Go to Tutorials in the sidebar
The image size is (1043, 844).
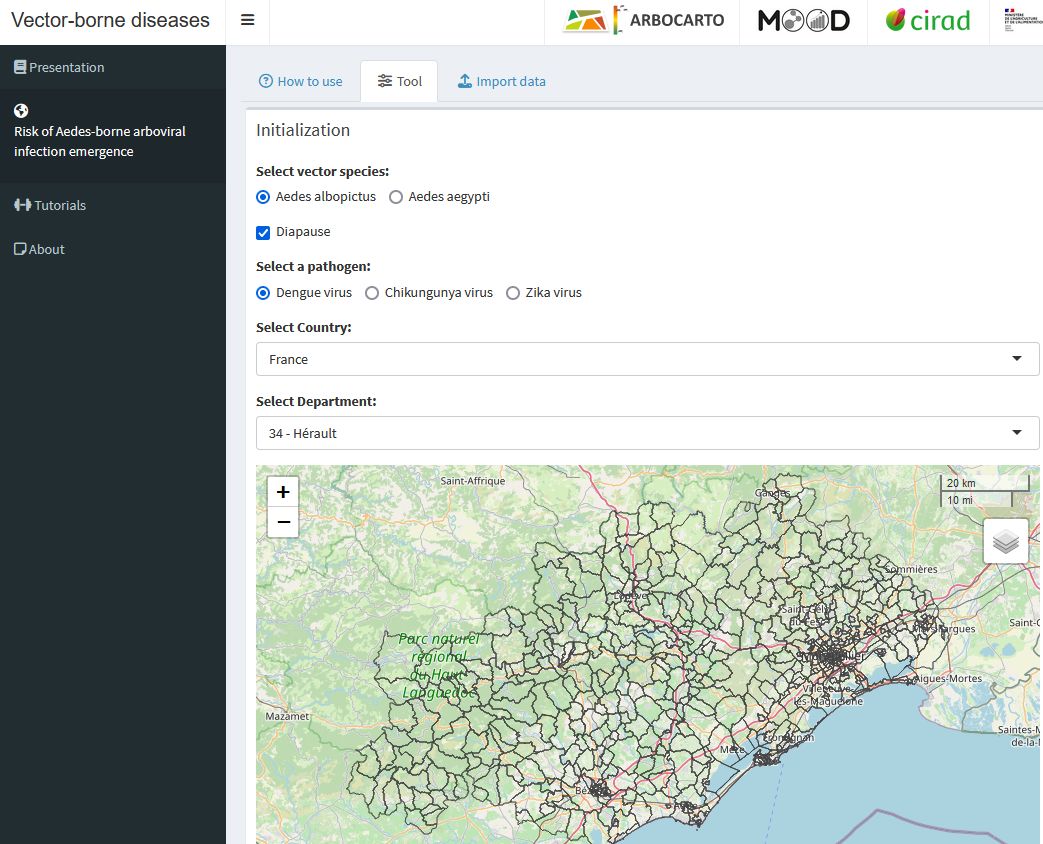[60, 205]
